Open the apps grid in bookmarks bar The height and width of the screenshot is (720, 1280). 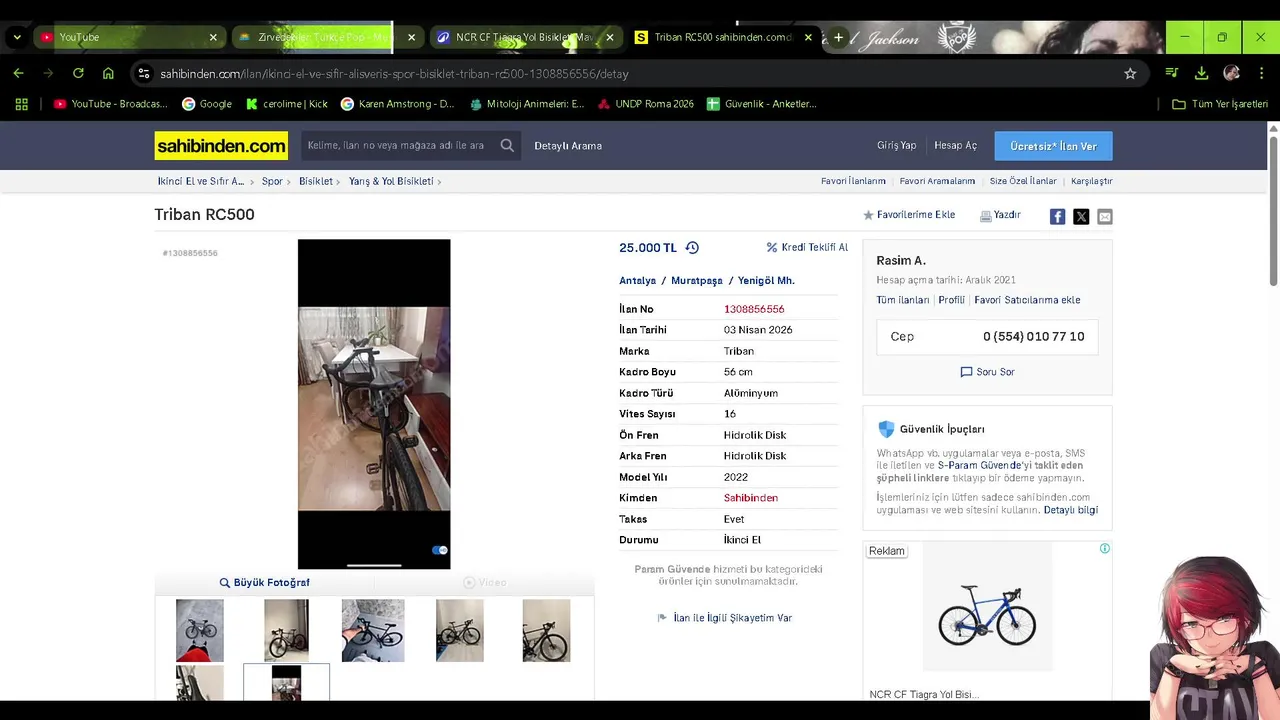click(x=21, y=104)
